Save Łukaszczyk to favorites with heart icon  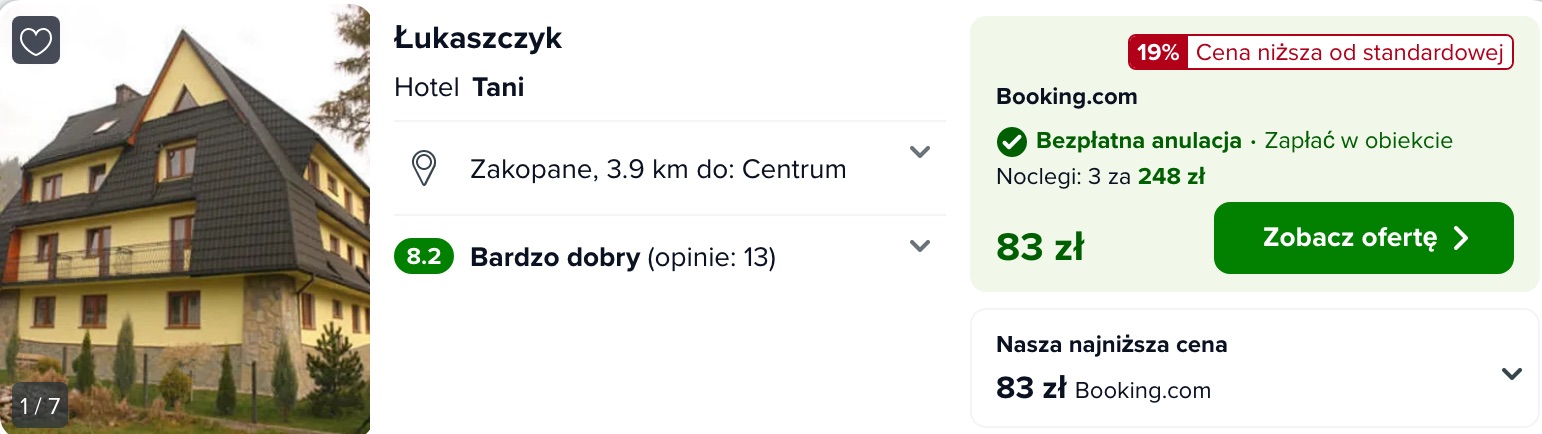36,40
